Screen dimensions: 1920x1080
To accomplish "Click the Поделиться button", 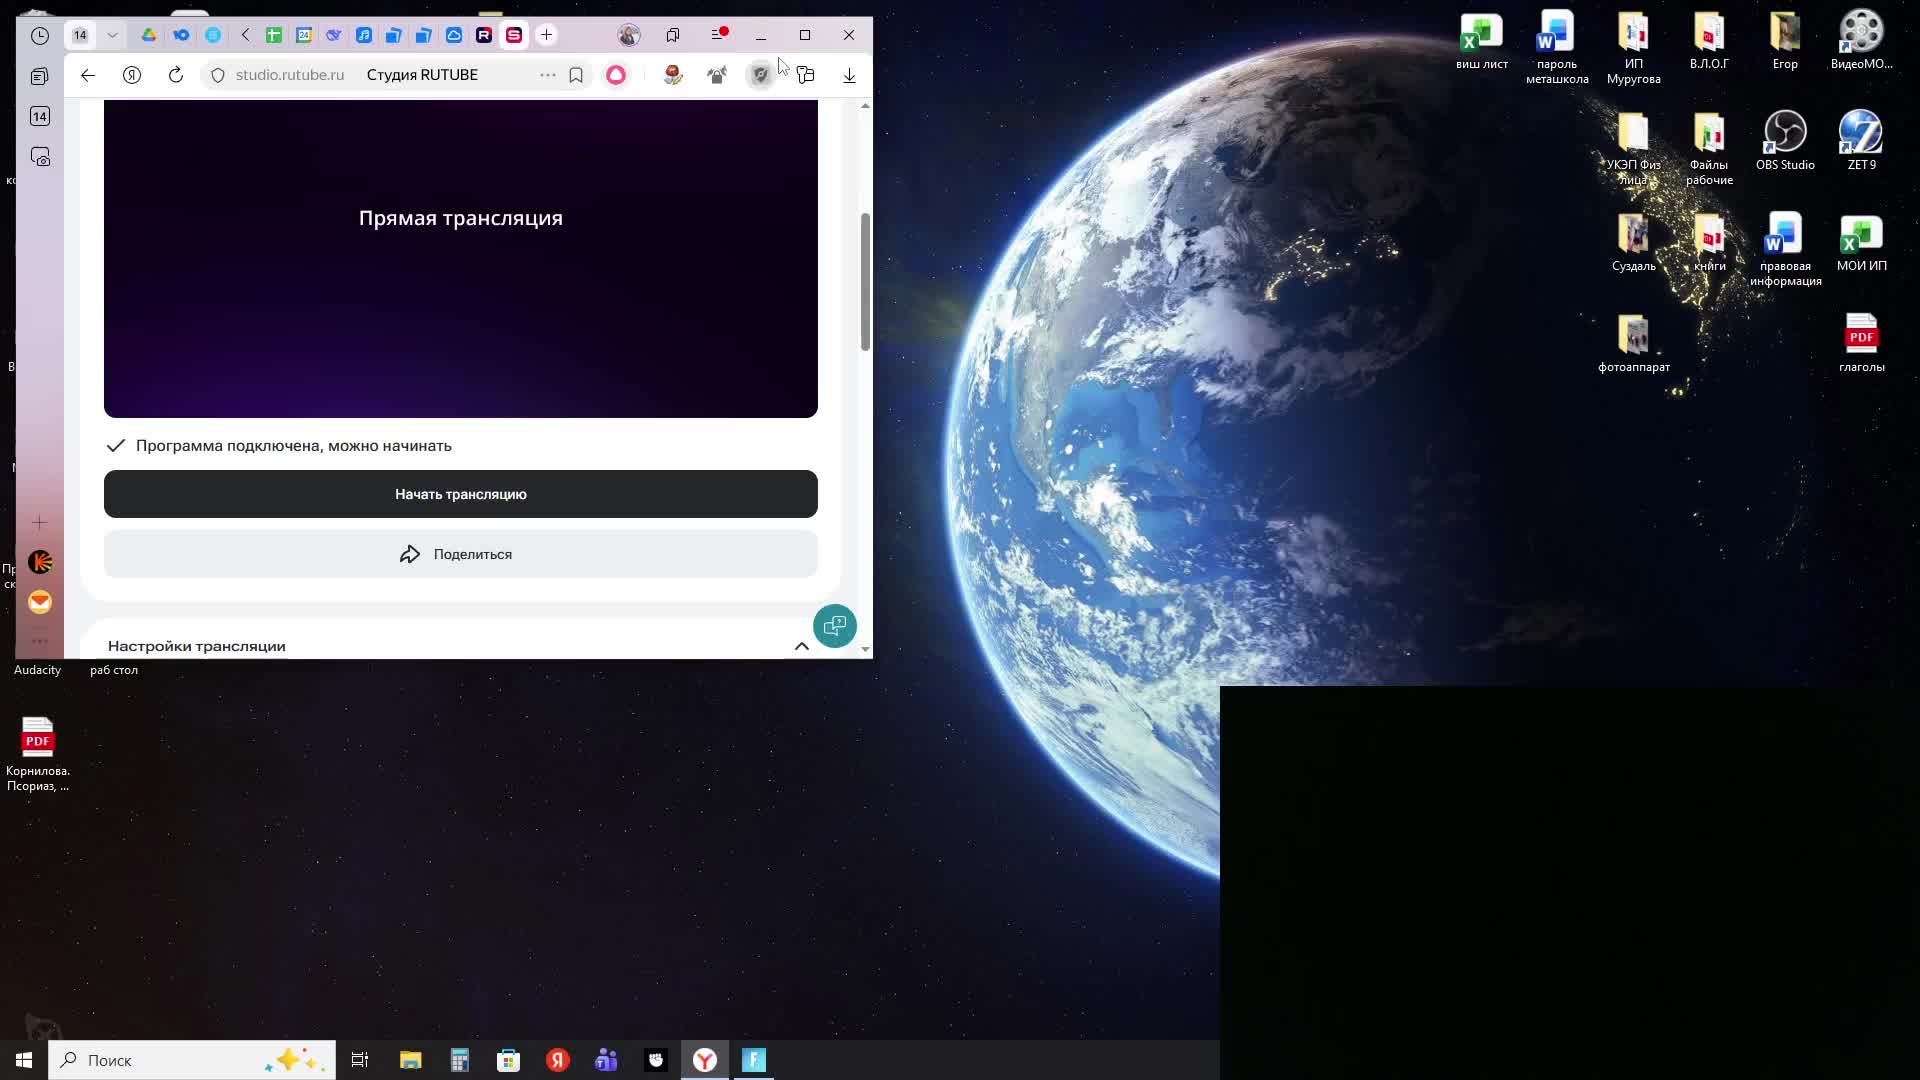I will (x=460, y=554).
